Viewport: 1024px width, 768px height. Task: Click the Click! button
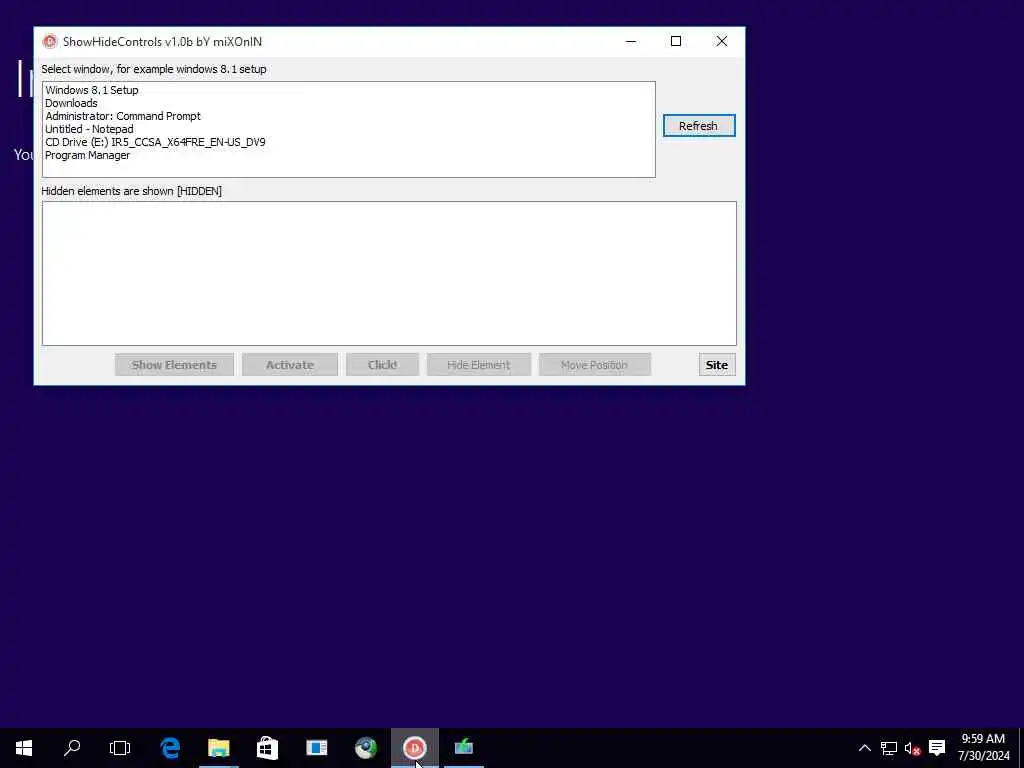click(383, 365)
